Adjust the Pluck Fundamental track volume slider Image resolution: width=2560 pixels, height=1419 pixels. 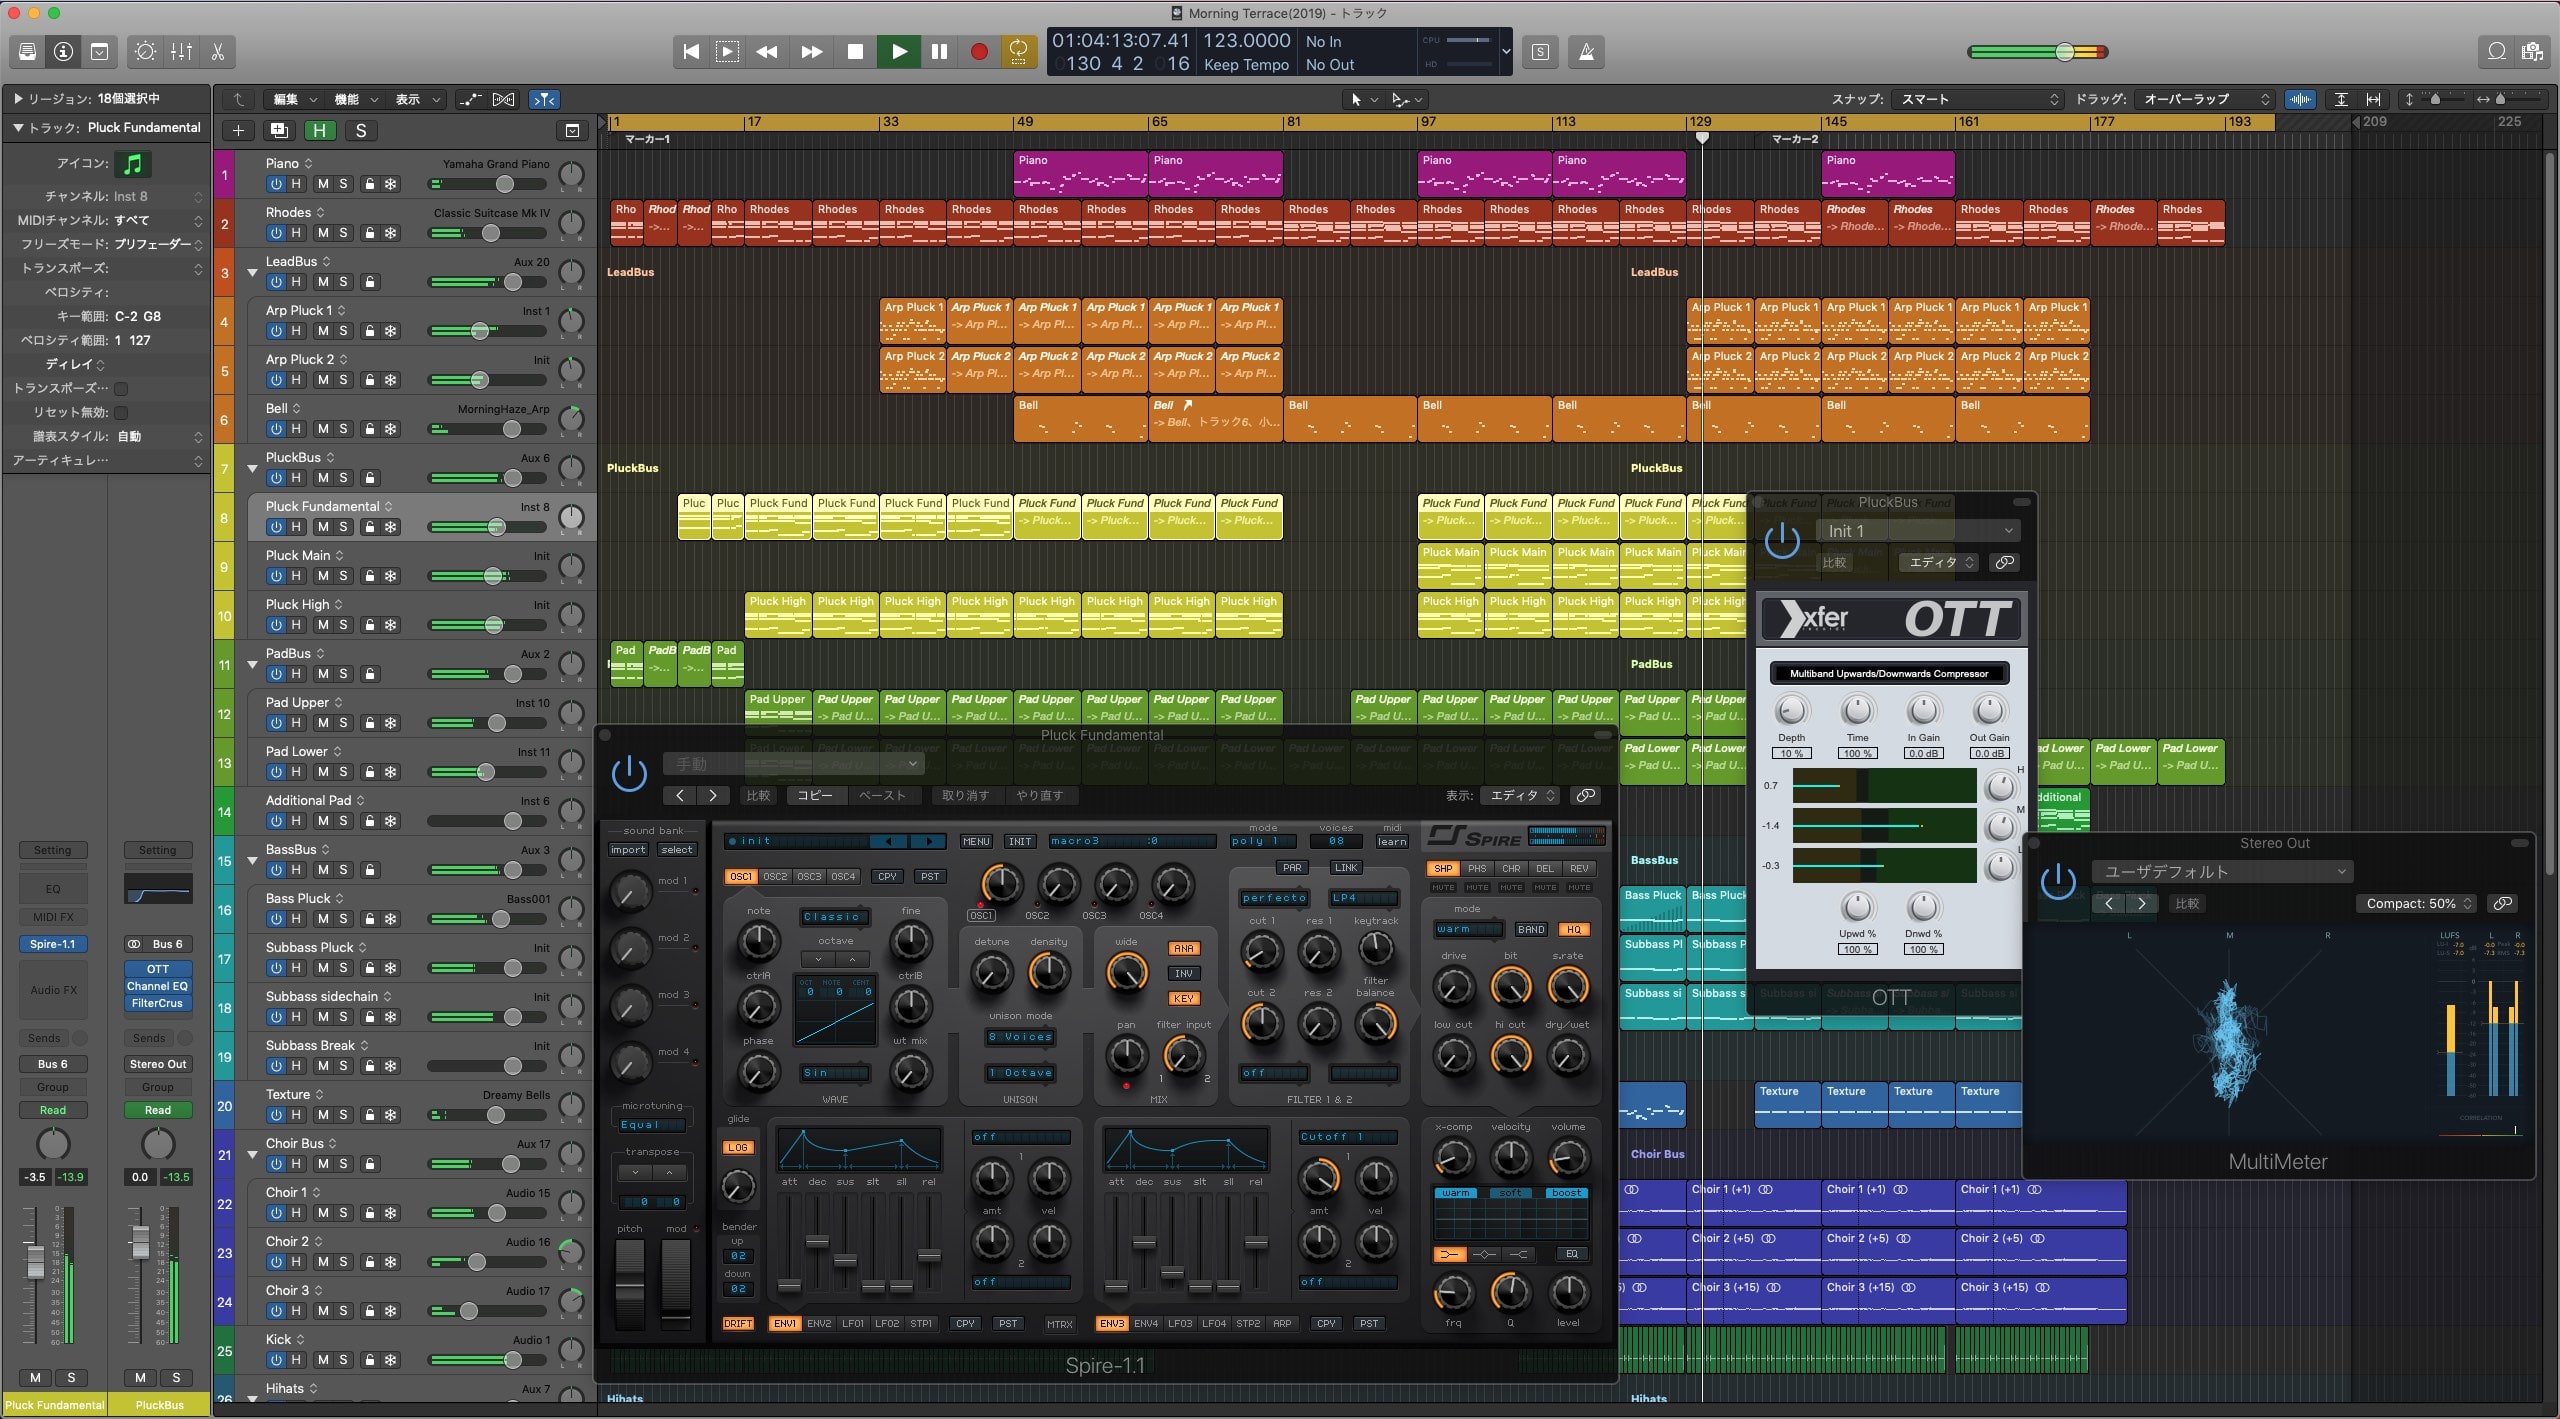(497, 527)
